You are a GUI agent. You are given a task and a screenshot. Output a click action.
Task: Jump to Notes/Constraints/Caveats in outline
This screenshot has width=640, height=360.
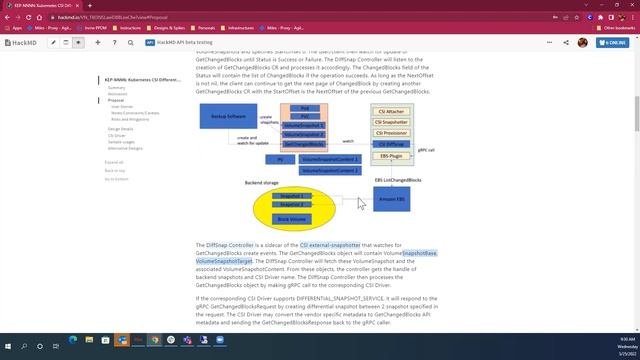(x=135, y=113)
